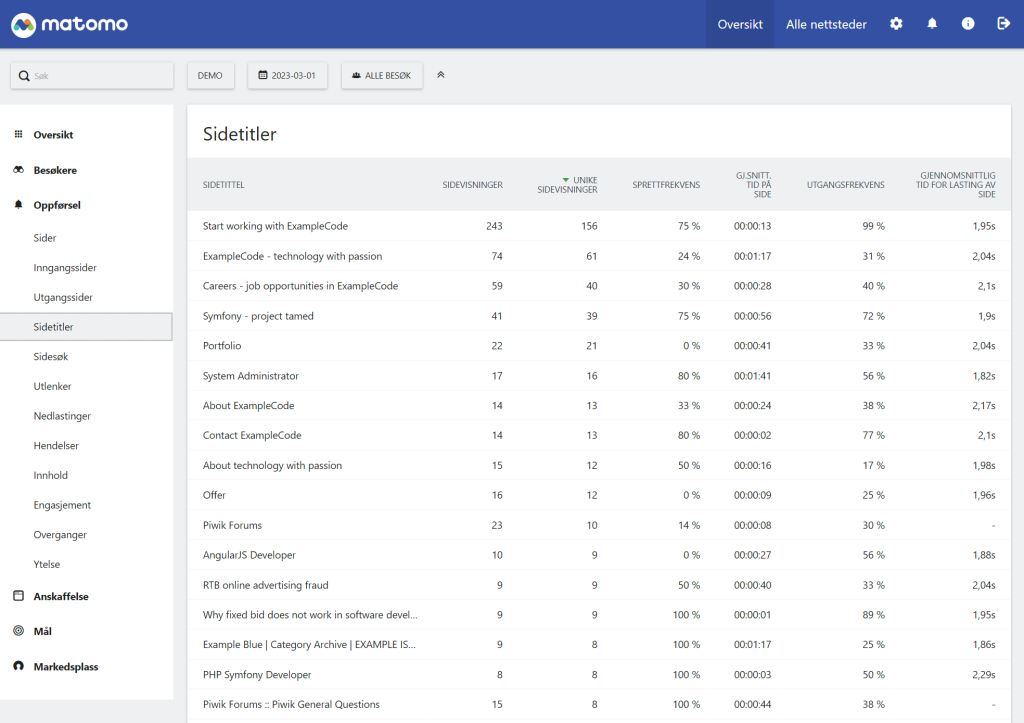Open the DEMO site selector
Screen dimensions: 1024x723
tap(210, 76)
